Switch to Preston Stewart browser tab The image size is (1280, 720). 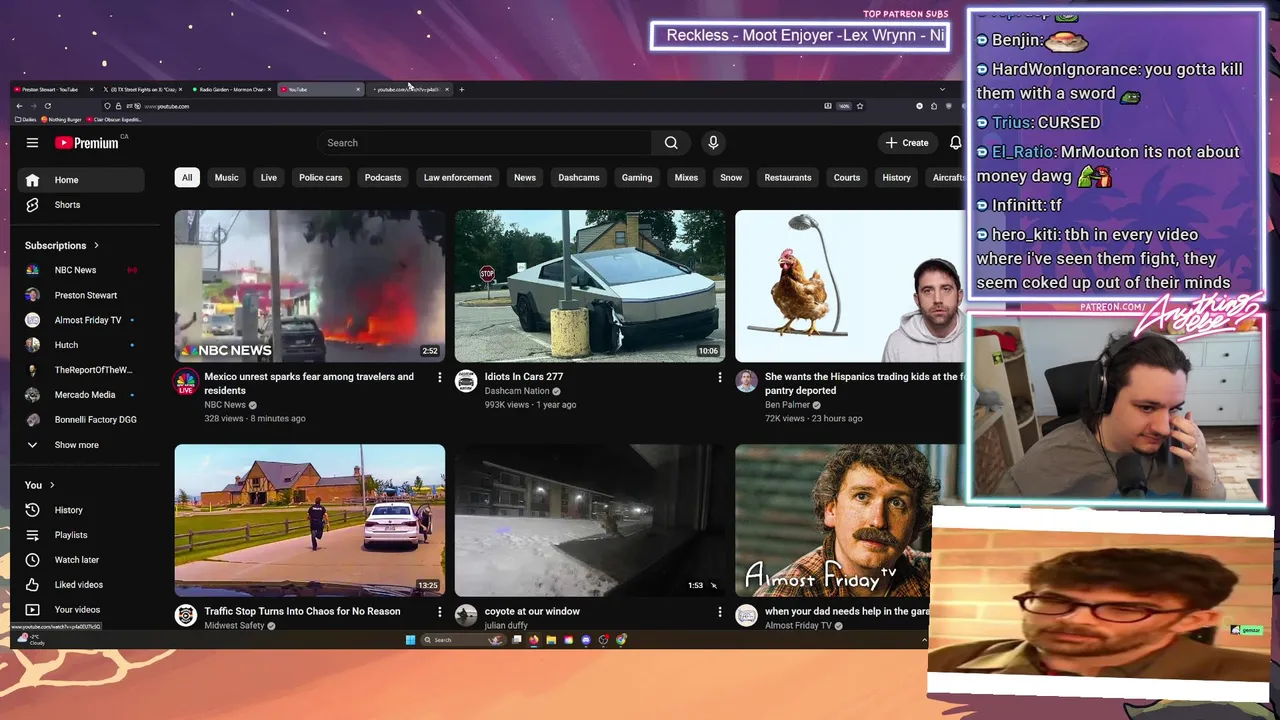[x=53, y=90]
